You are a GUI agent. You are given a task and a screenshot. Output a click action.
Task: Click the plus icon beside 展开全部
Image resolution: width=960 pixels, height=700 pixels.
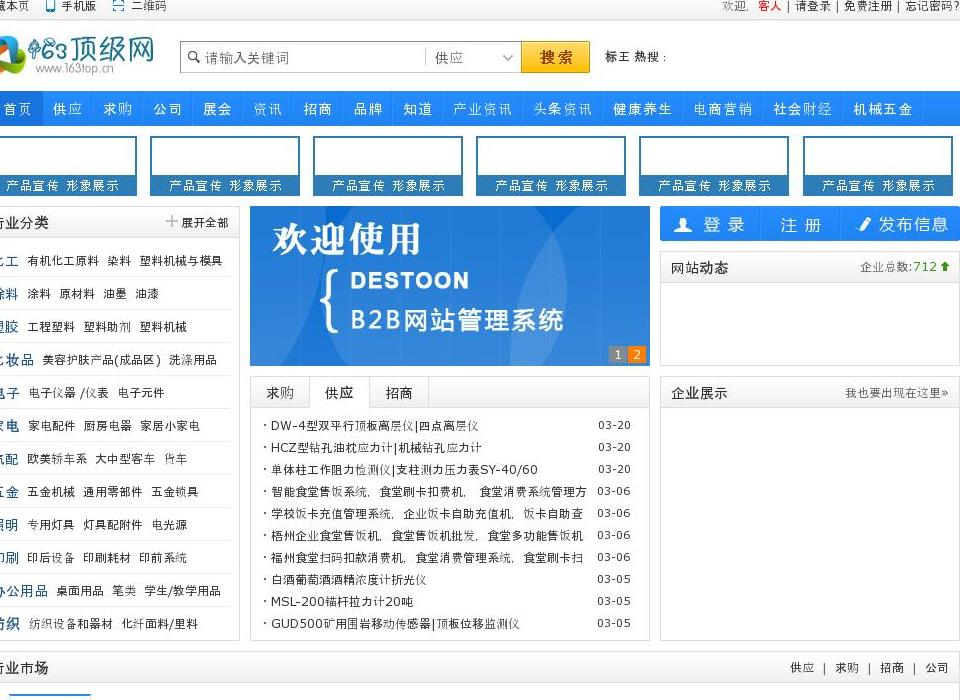point(171,221)
